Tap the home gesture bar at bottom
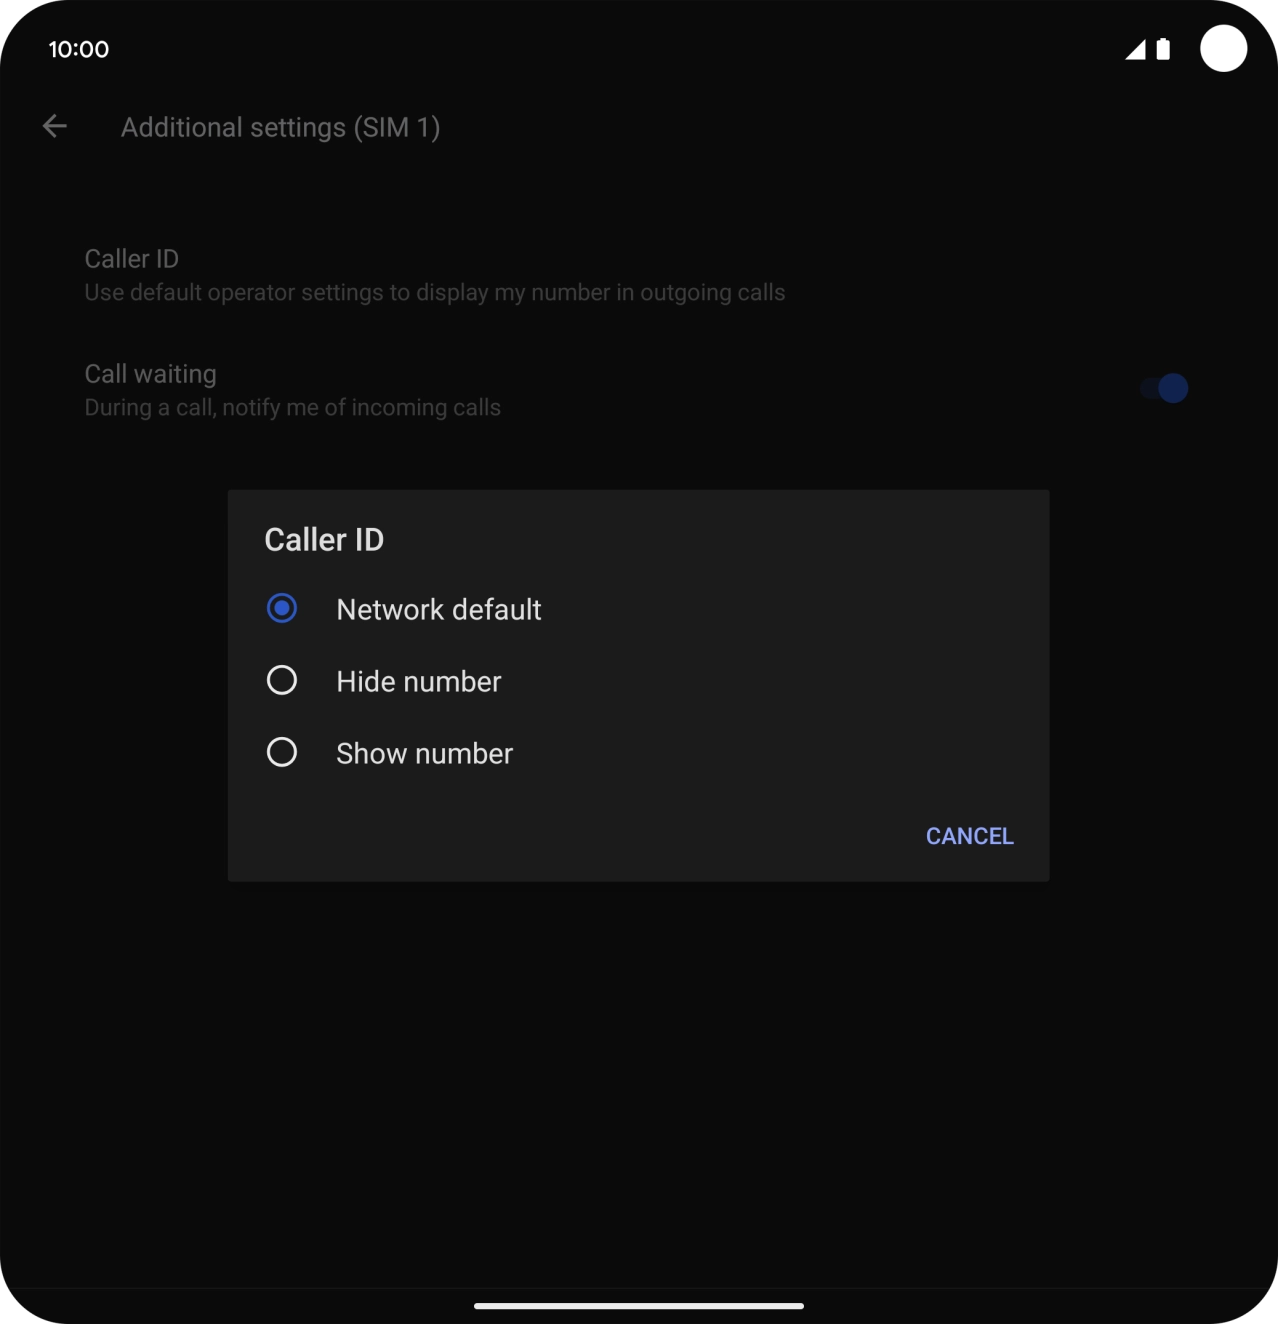This screenshot has height=1324, width=1278. tap(638, 1305)
